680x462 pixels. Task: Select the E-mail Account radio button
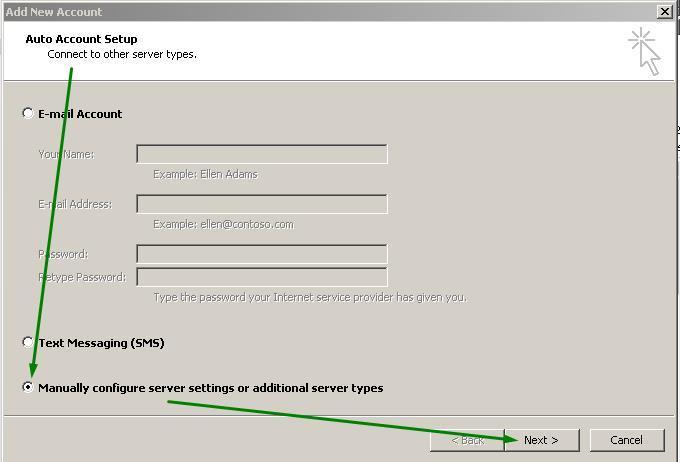click(28, 113)
